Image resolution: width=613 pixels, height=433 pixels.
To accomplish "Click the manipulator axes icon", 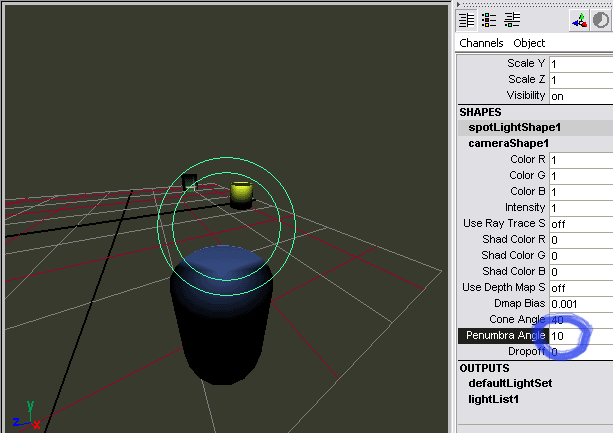I will (x=579, y=20).
